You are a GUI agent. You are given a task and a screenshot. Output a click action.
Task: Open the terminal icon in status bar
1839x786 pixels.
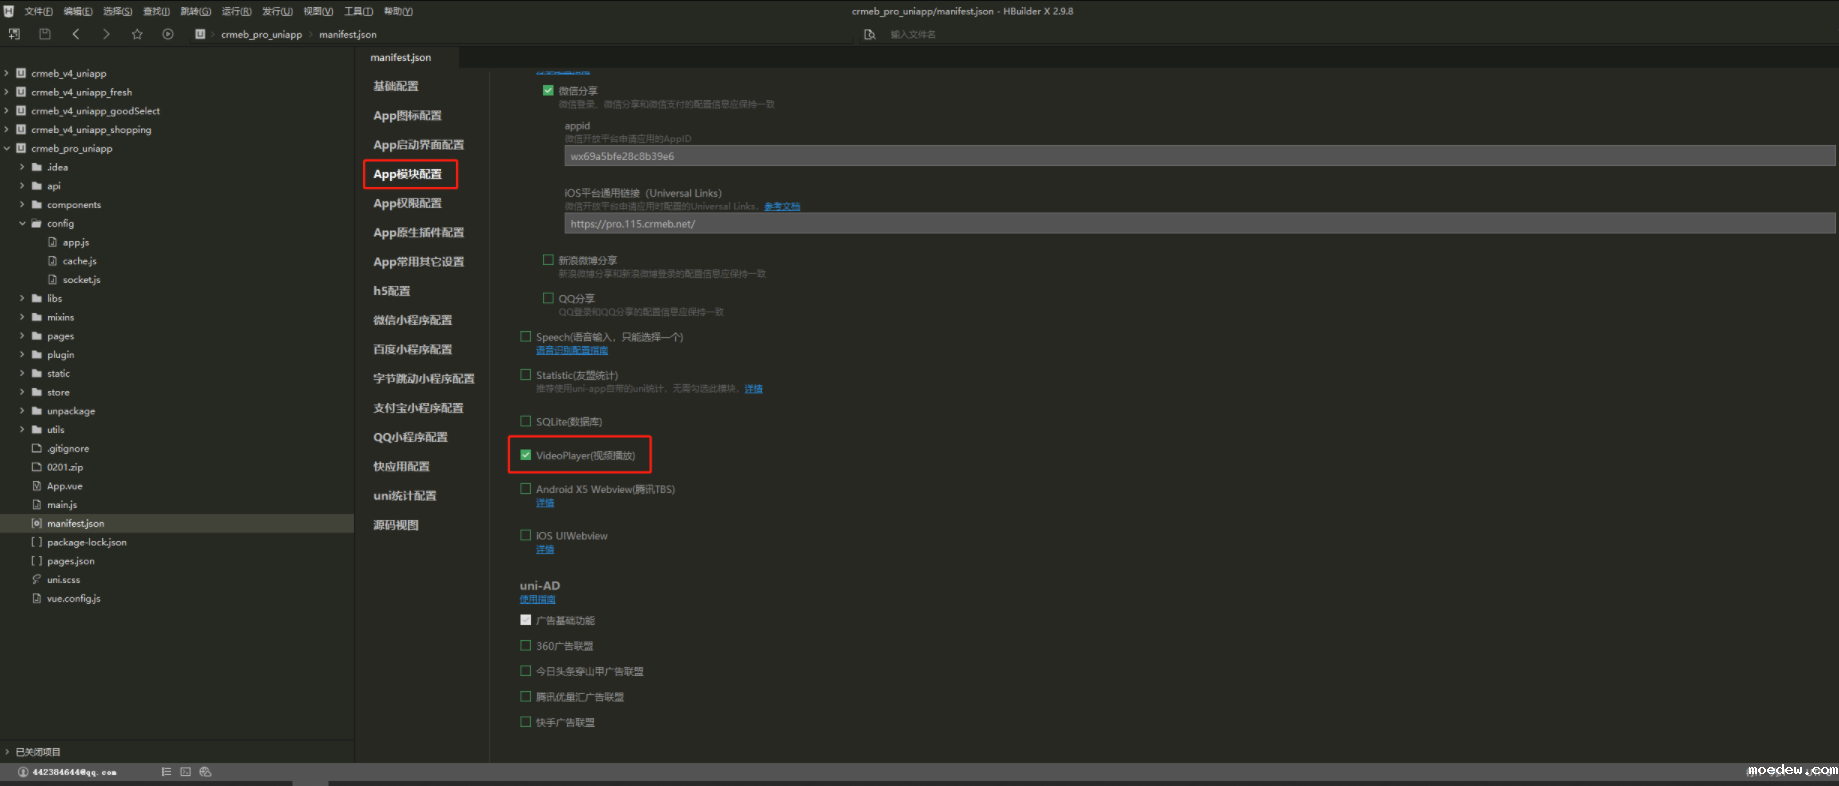(185, 772)
